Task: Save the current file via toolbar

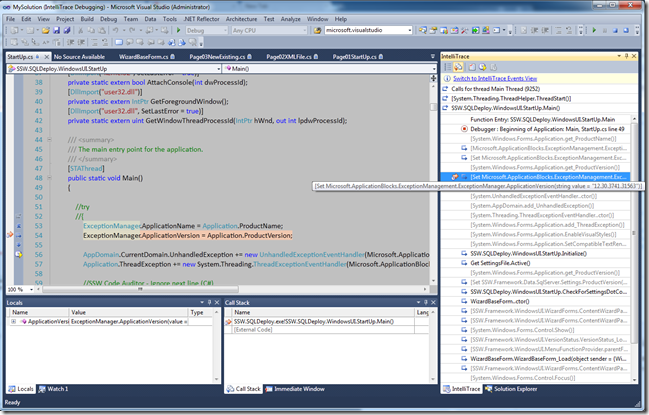Action: pyautogui.click(x=57, y=30)
